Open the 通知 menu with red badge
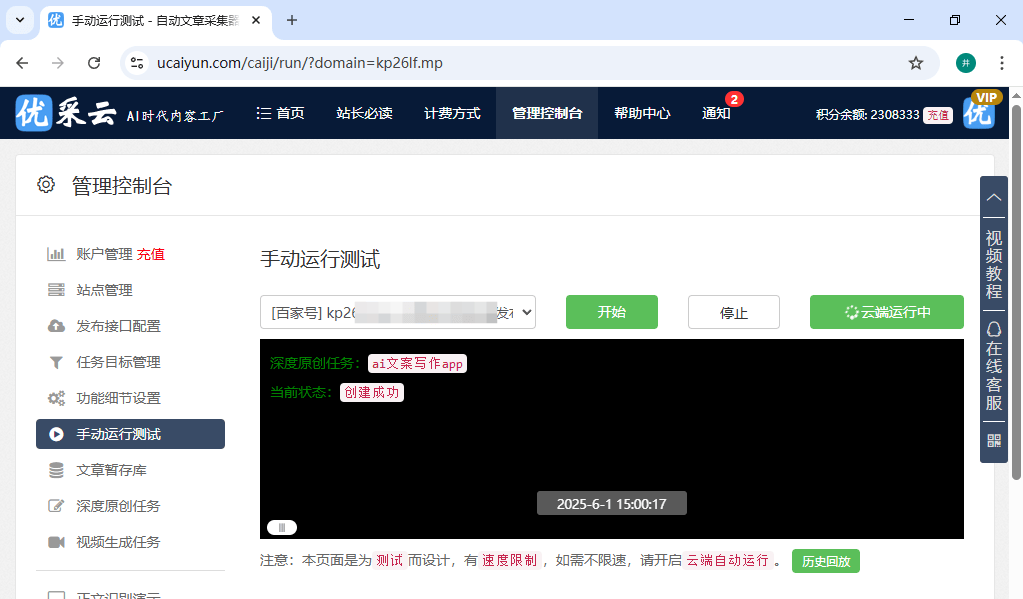1023x599 pixels. click(716, 113)
